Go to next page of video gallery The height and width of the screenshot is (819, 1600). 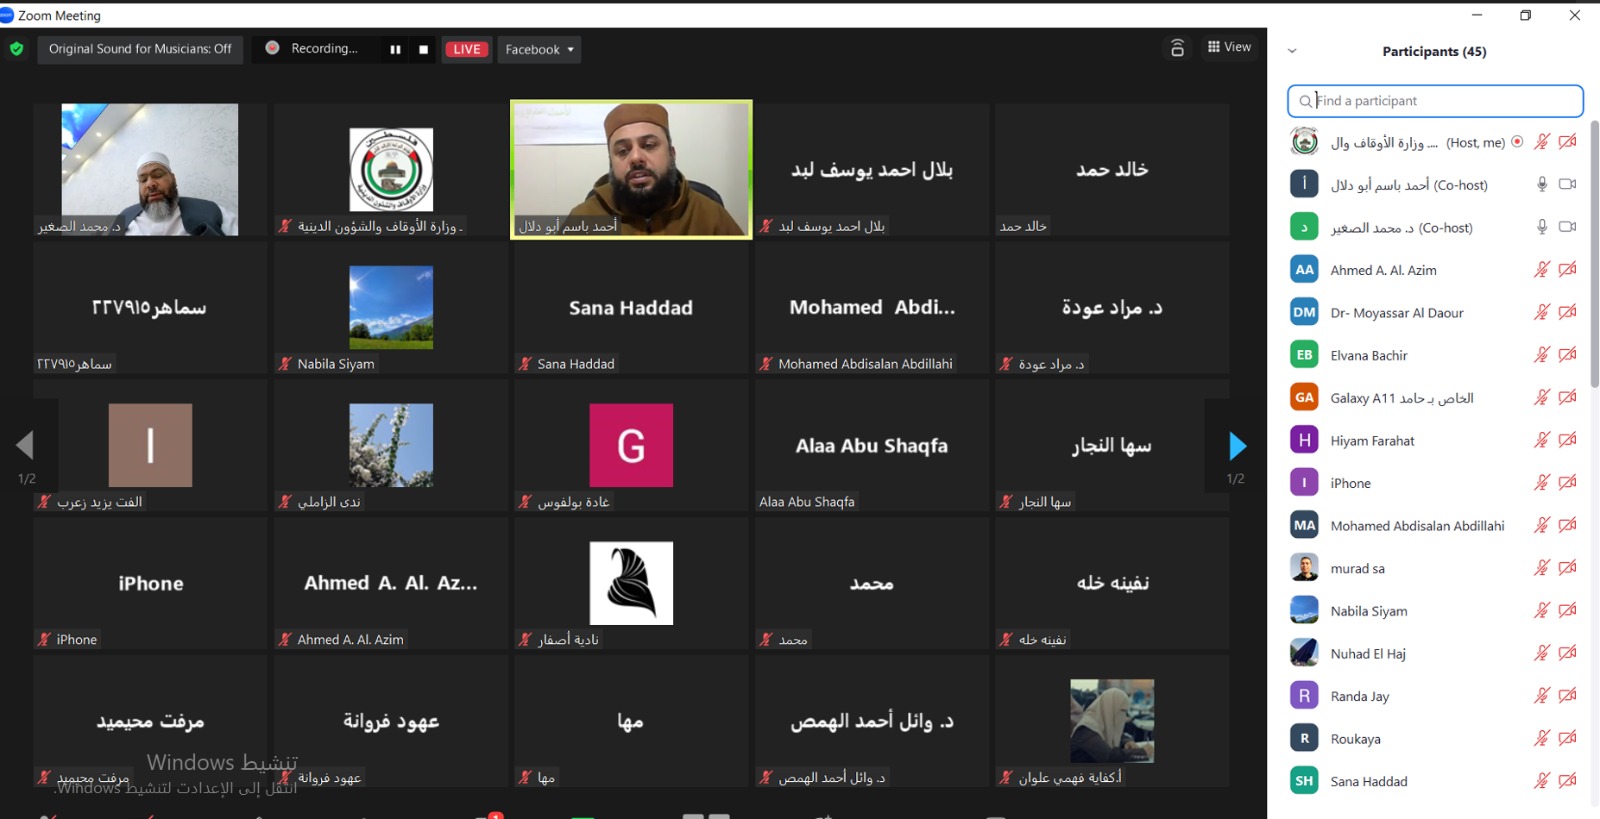click(x=1236, y=446)
